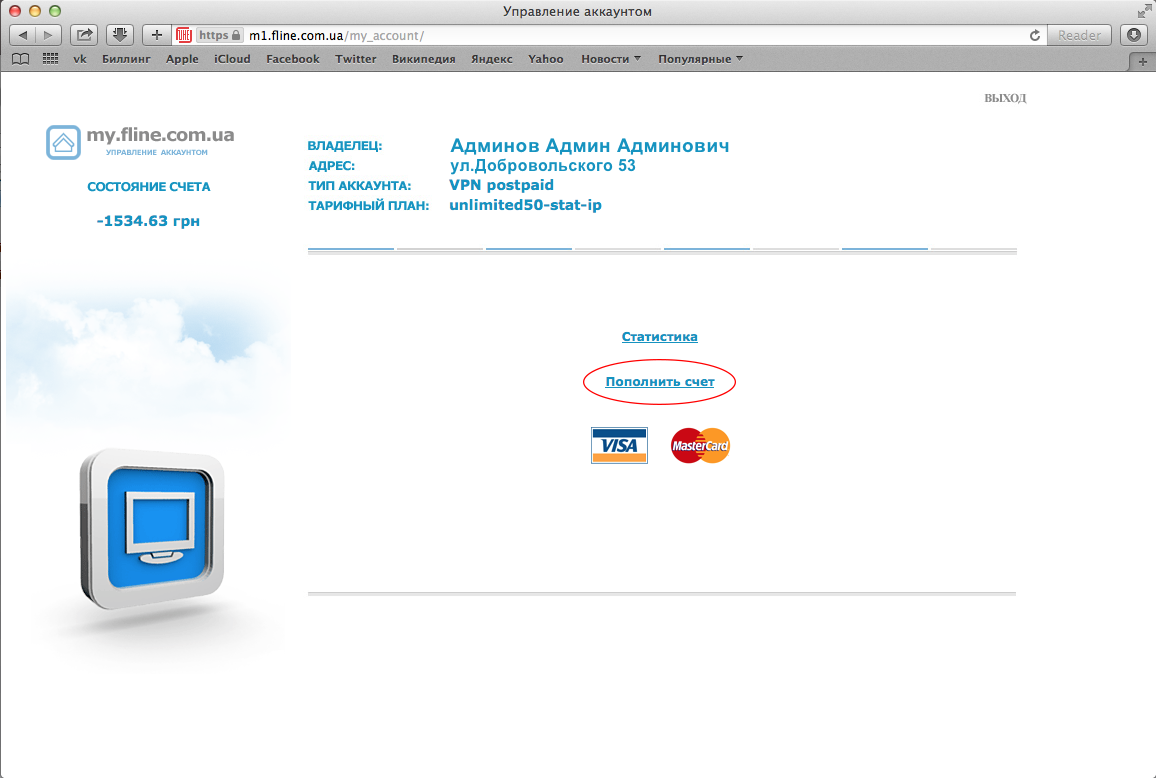Open the Биллинг bookmark
The height and width of the screenshot is (778, 1156).
click(x=126, y=59)
